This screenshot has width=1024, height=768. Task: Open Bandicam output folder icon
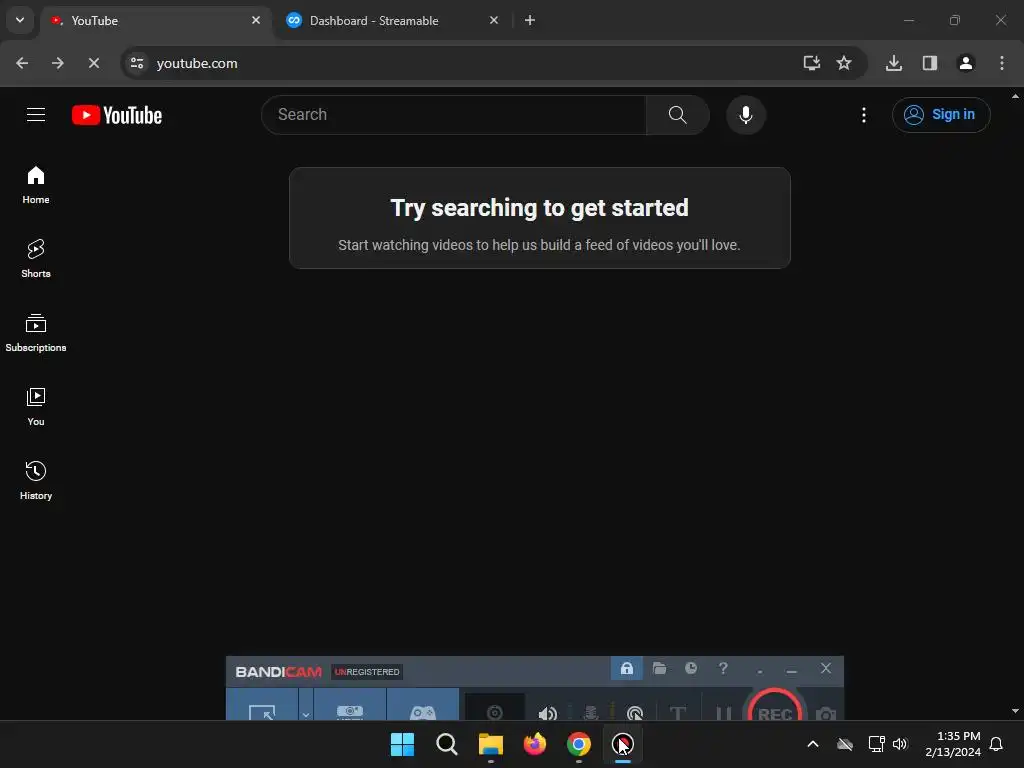point(659,668)
